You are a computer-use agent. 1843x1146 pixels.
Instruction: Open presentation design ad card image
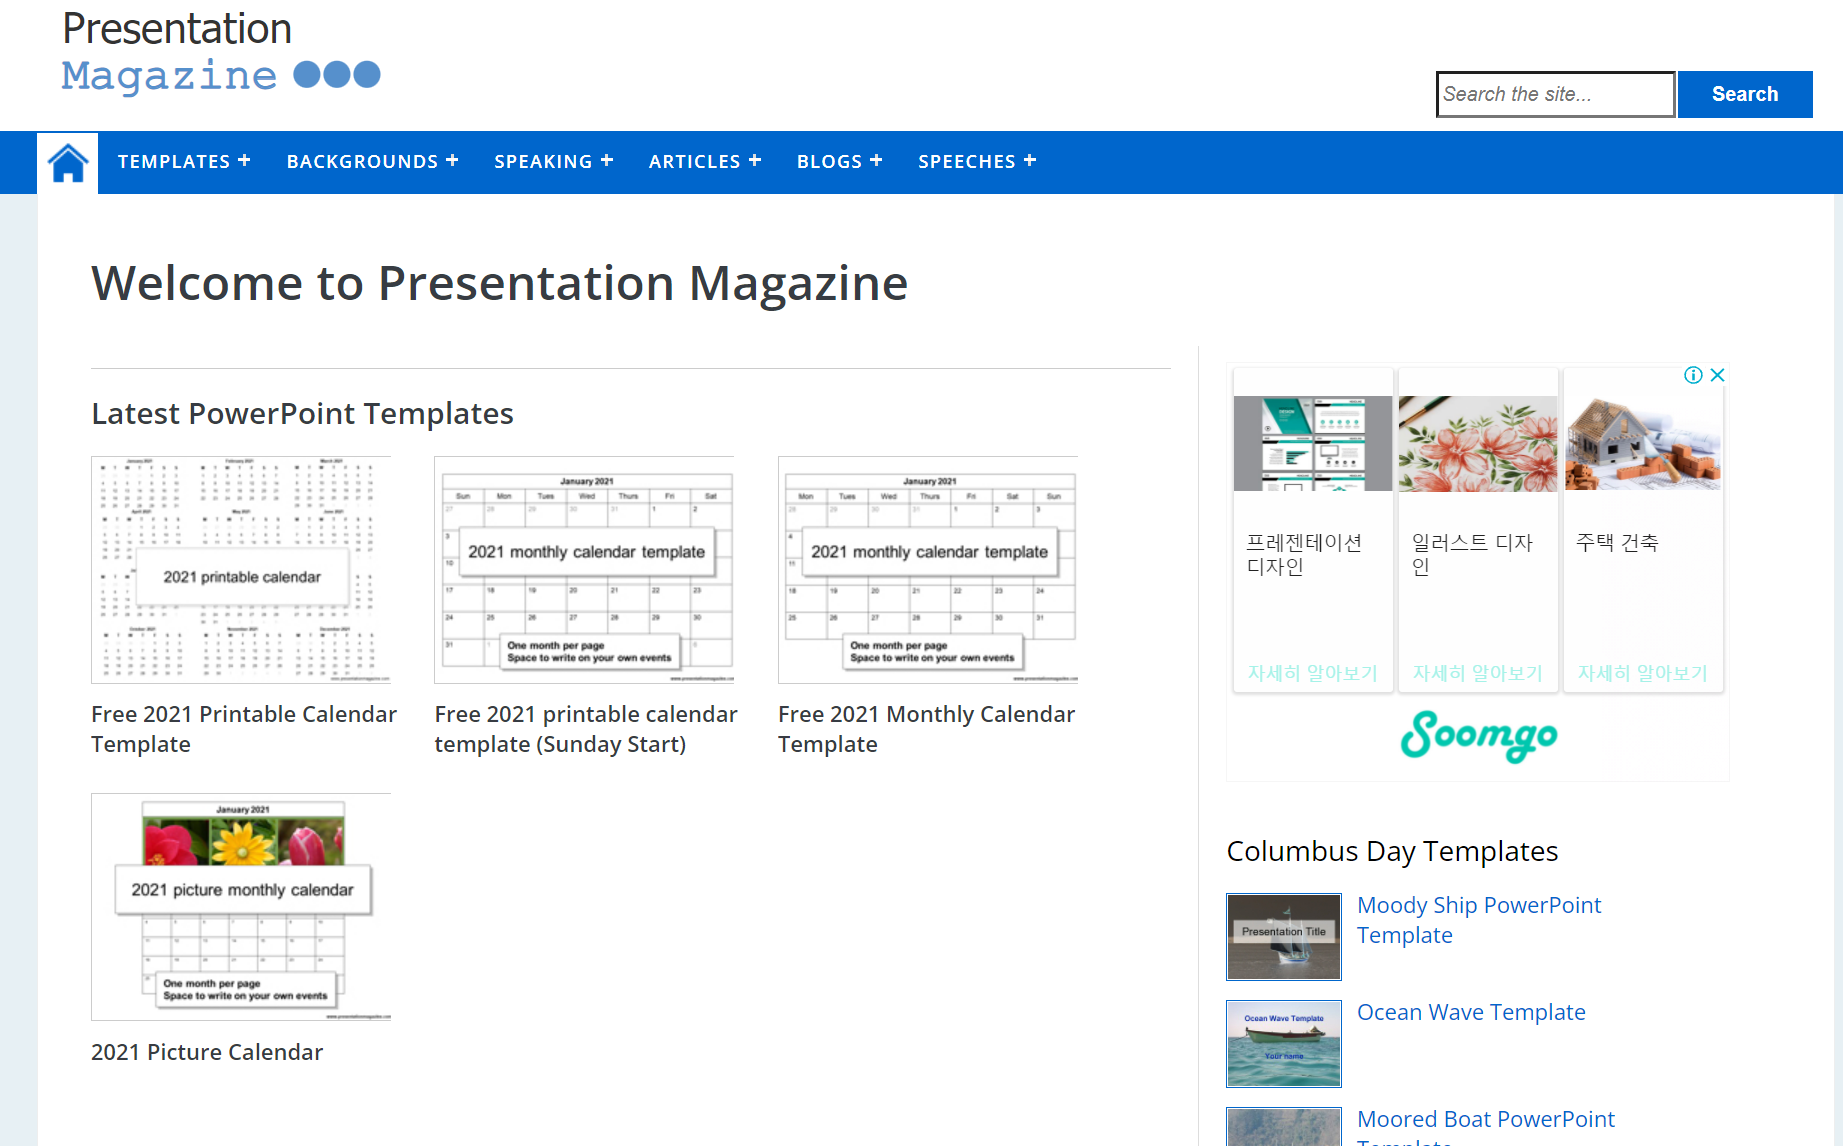click(1313, 443)
